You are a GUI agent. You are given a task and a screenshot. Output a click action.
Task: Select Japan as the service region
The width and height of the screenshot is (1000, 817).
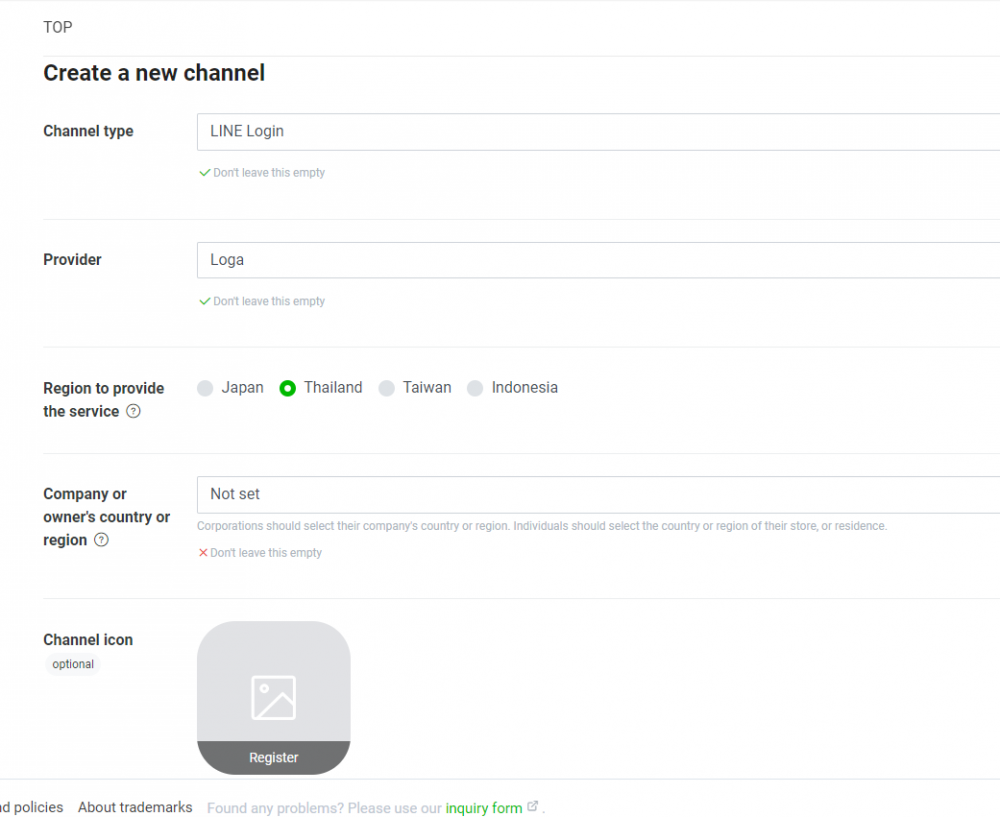point(205,388)
